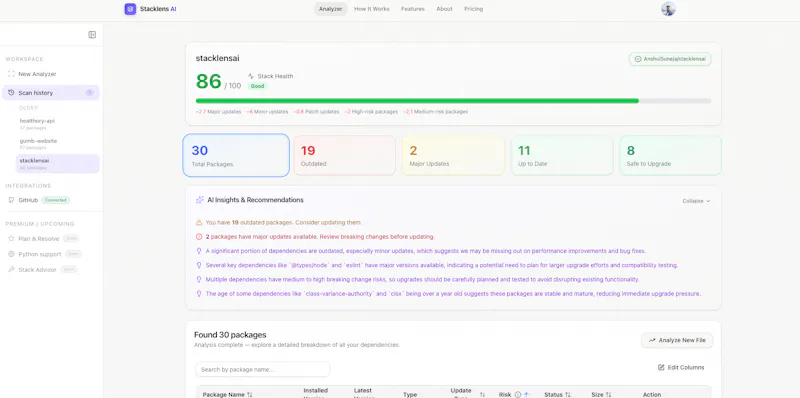The width and height of the screenshot is (800, 398).
Task: Sort by Size column arrows
Action: tap(608, 394)
